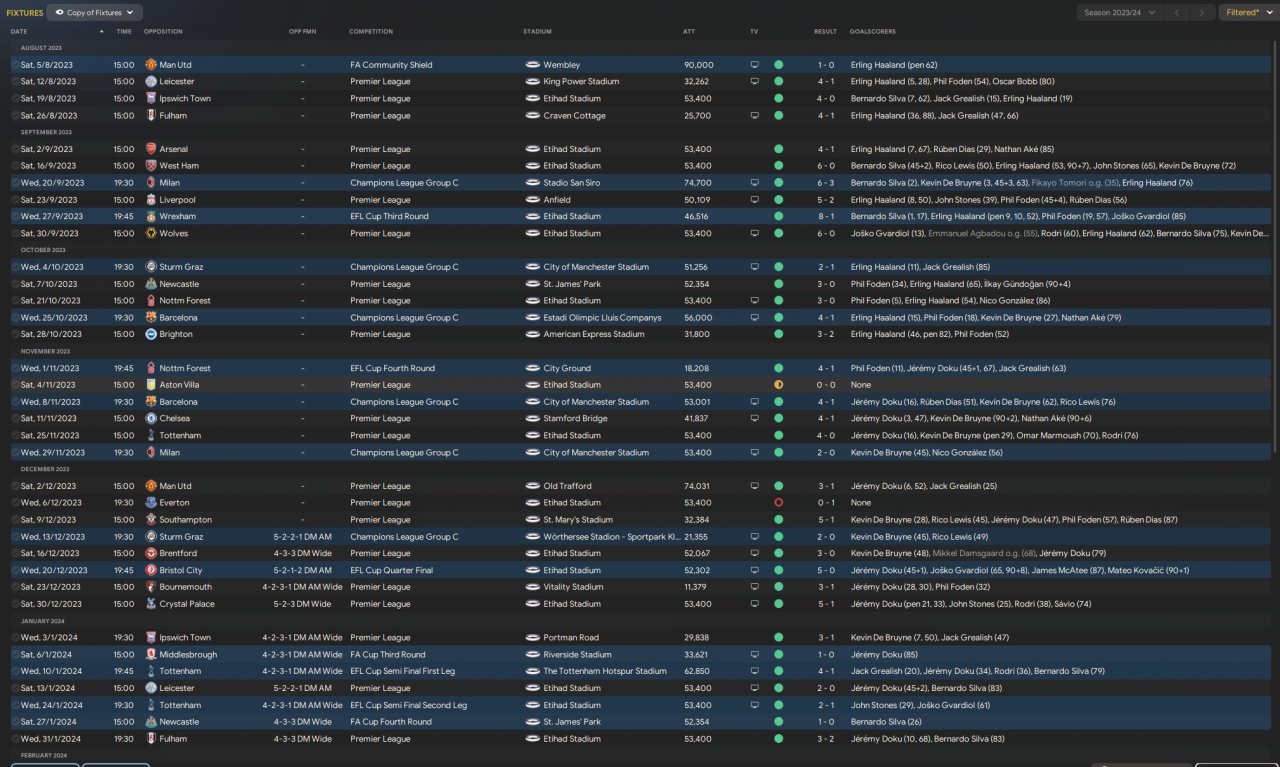Sort by the Opposition column header
Viewport: 1280px width, 767px height.
163,31
